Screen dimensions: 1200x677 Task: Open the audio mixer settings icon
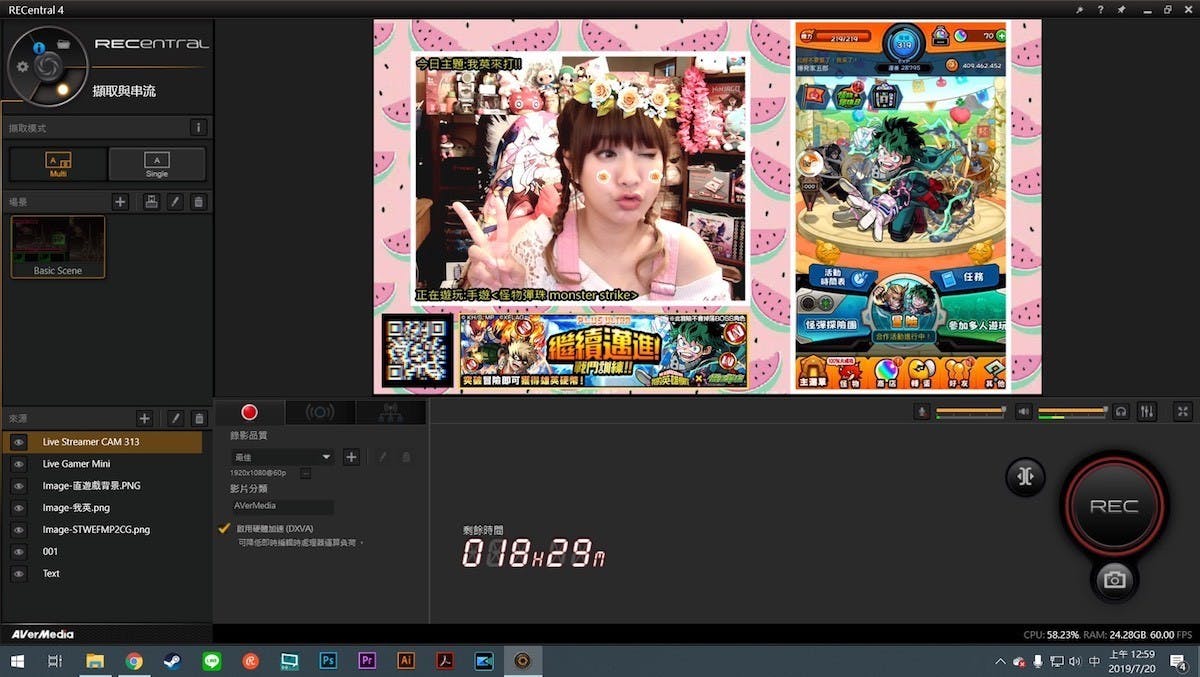[1148, 411]
